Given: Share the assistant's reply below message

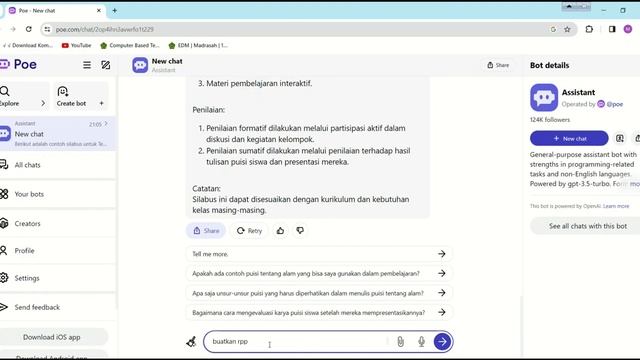Looking at the screenshot, I should click(206, 231).
